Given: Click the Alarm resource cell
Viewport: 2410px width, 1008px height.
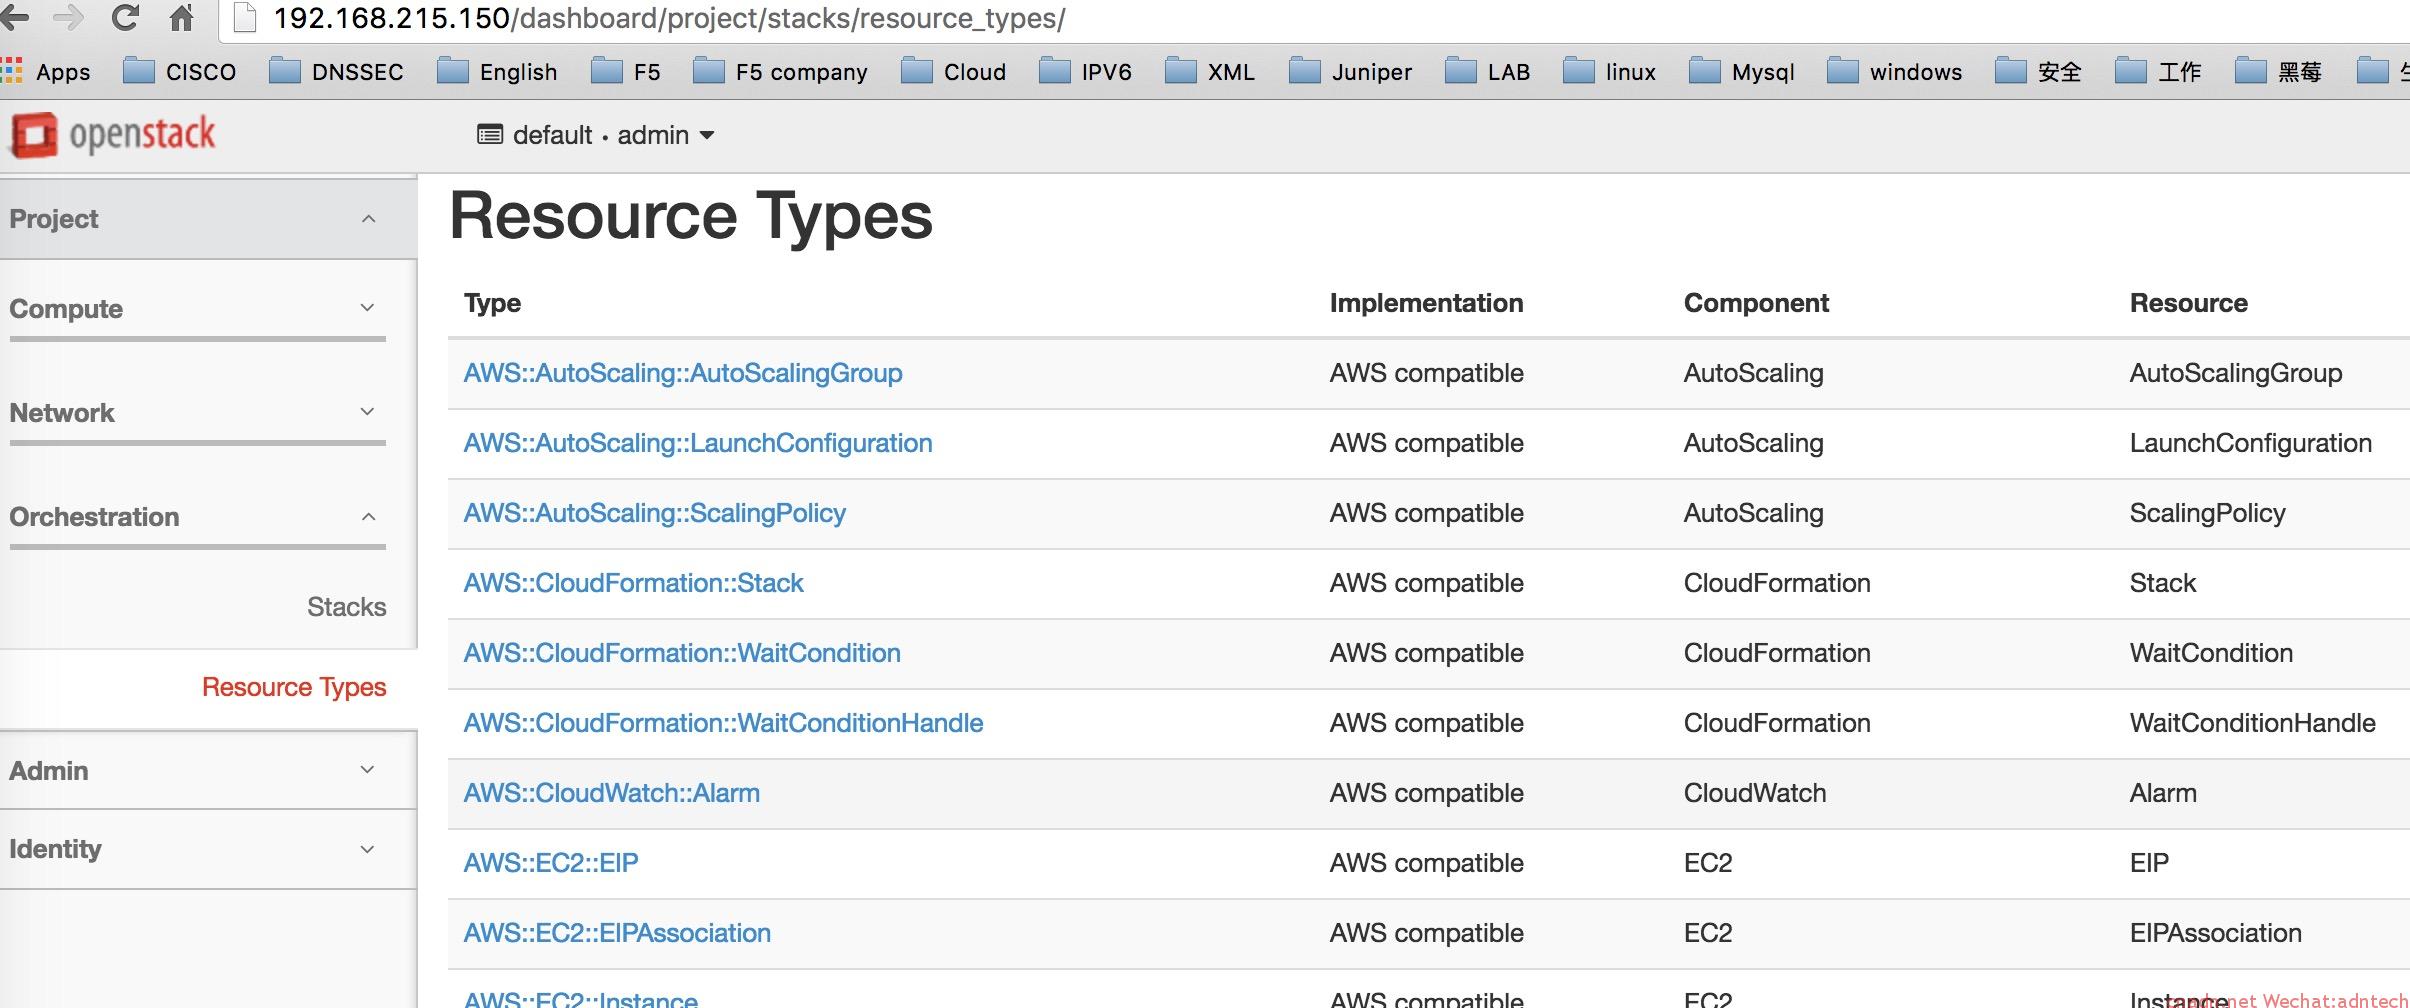Looking at the screenshot, I should point(2163,793).
